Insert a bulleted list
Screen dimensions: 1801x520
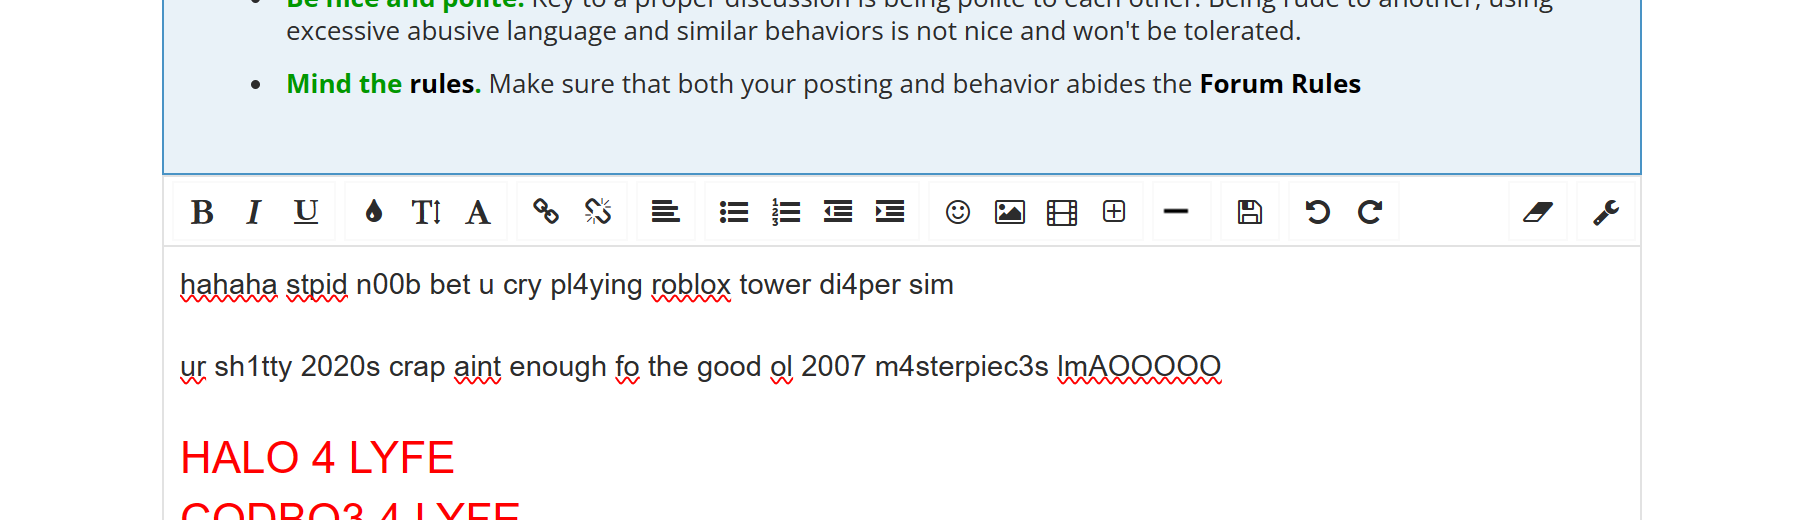point(734,212)
